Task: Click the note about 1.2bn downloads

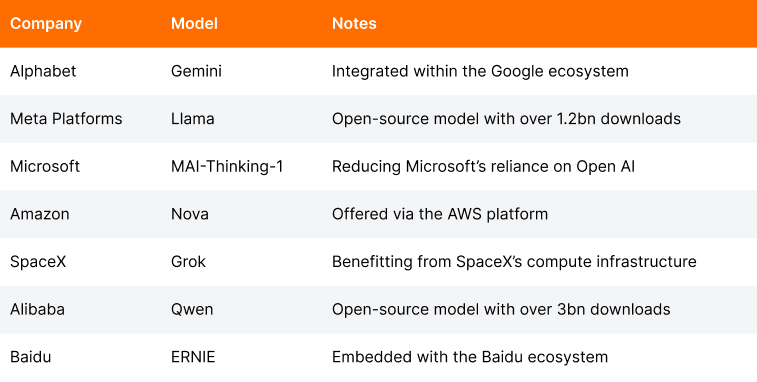Action: (x=506, y=119)
